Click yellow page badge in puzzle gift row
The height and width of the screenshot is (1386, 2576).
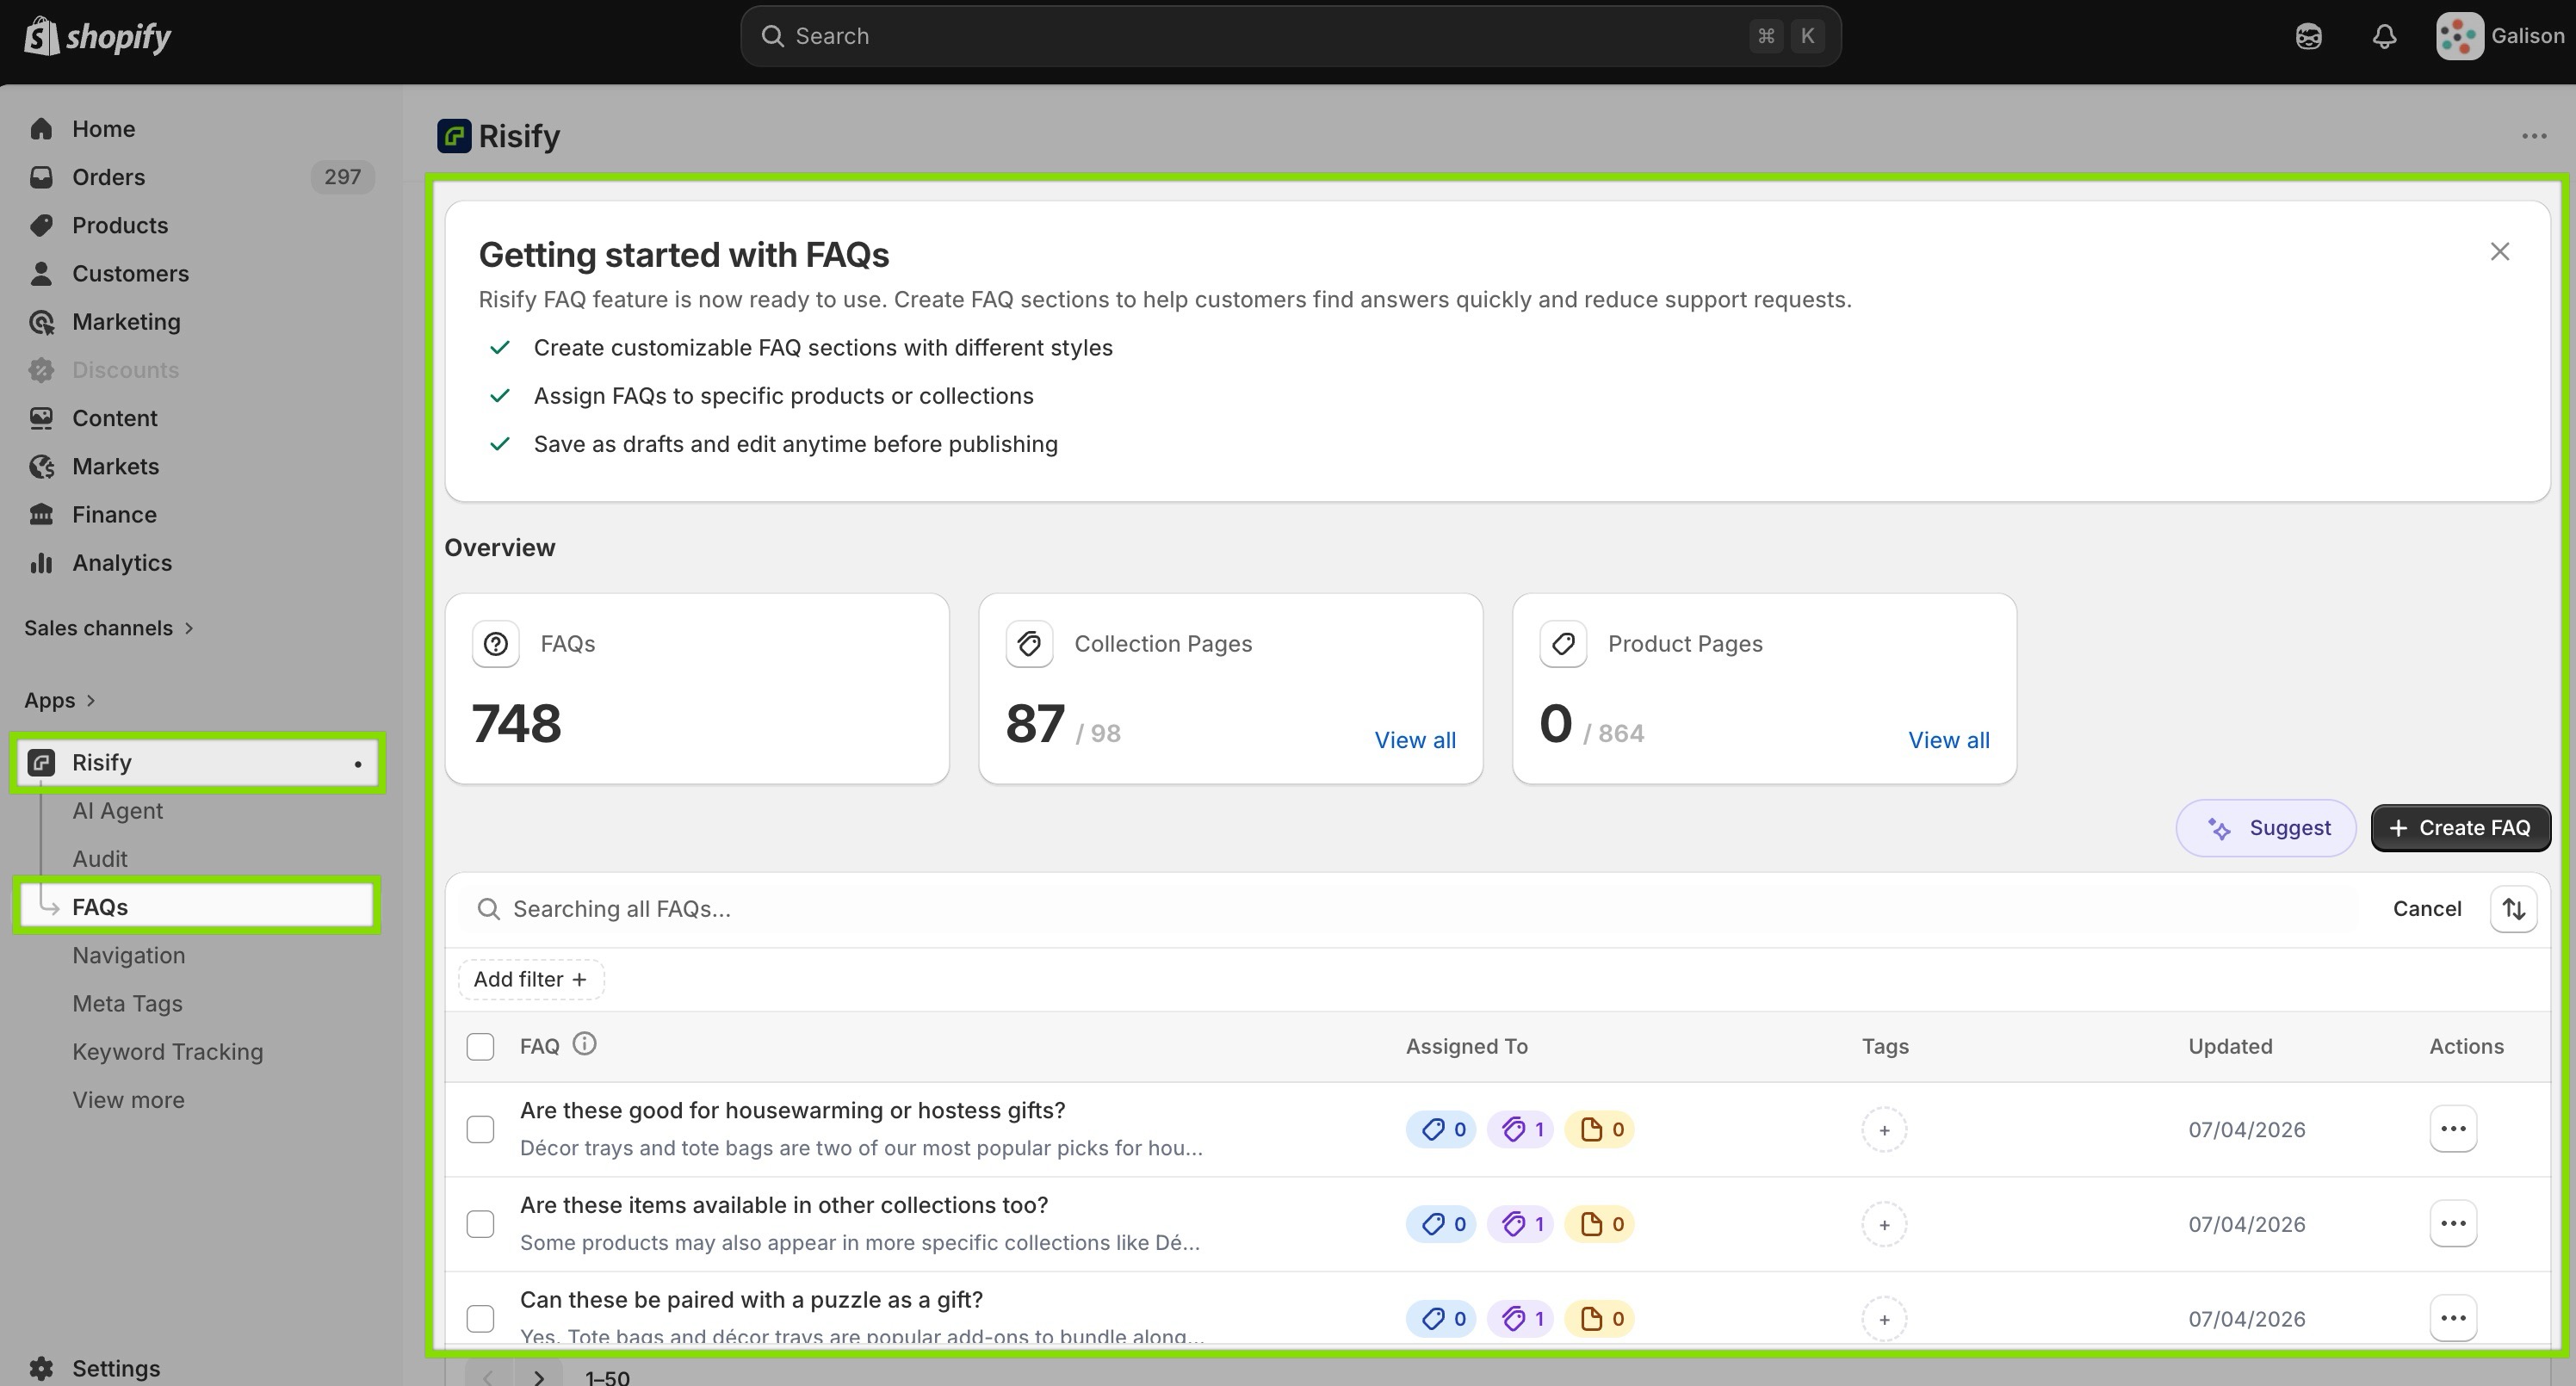(1599, 1318)
